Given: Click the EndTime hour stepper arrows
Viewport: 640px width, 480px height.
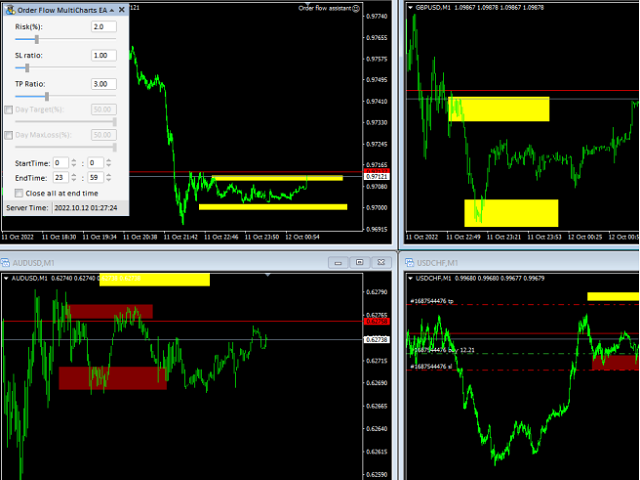Looking at the screenshot, I should [74, 178].
